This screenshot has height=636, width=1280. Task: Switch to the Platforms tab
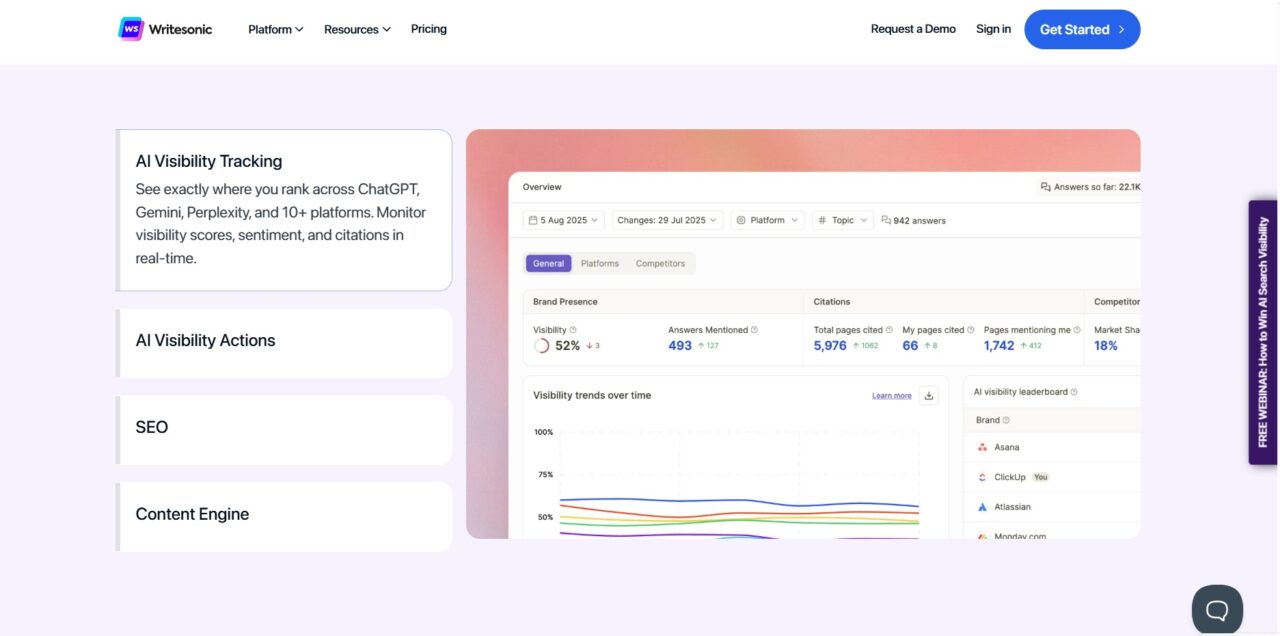600,263
